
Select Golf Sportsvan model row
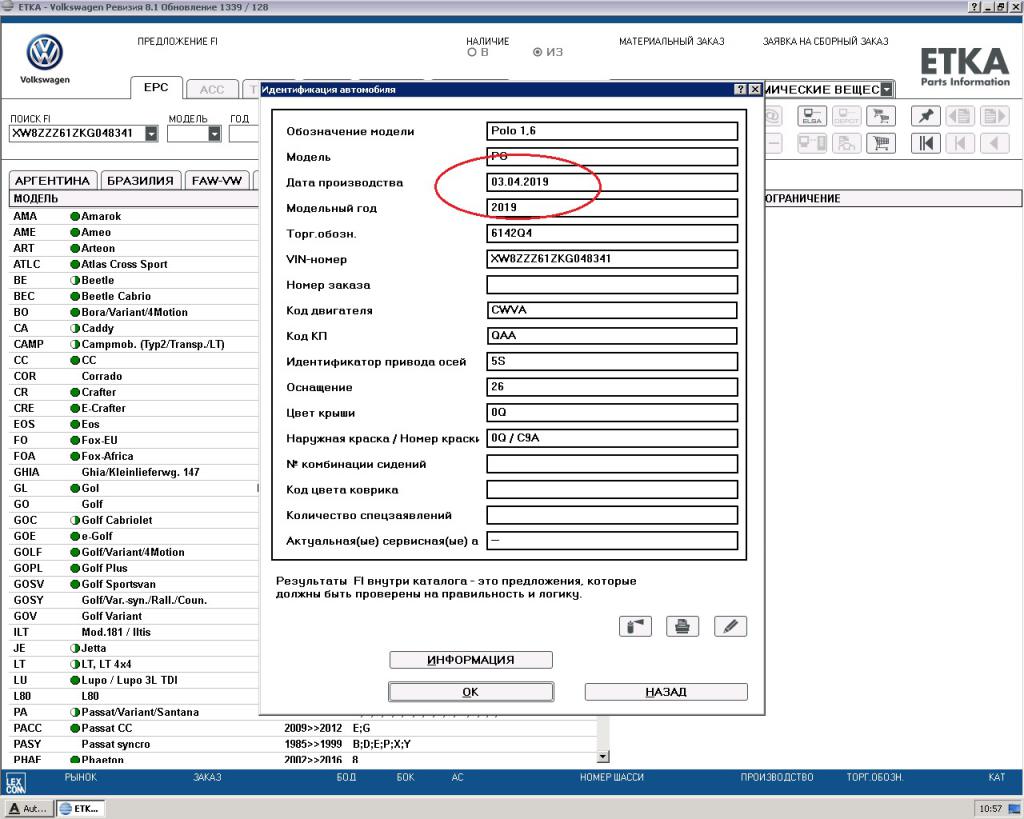point(134,584)
